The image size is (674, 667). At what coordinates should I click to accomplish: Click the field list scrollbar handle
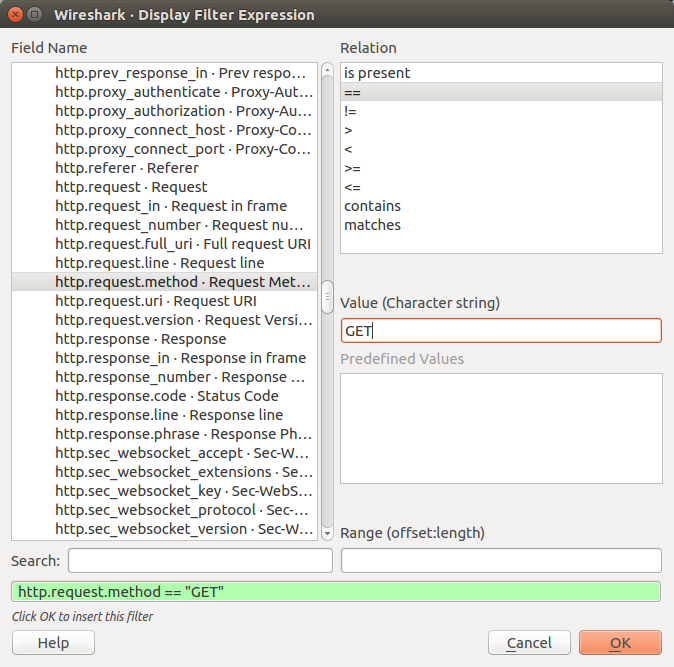pos(327,297)
